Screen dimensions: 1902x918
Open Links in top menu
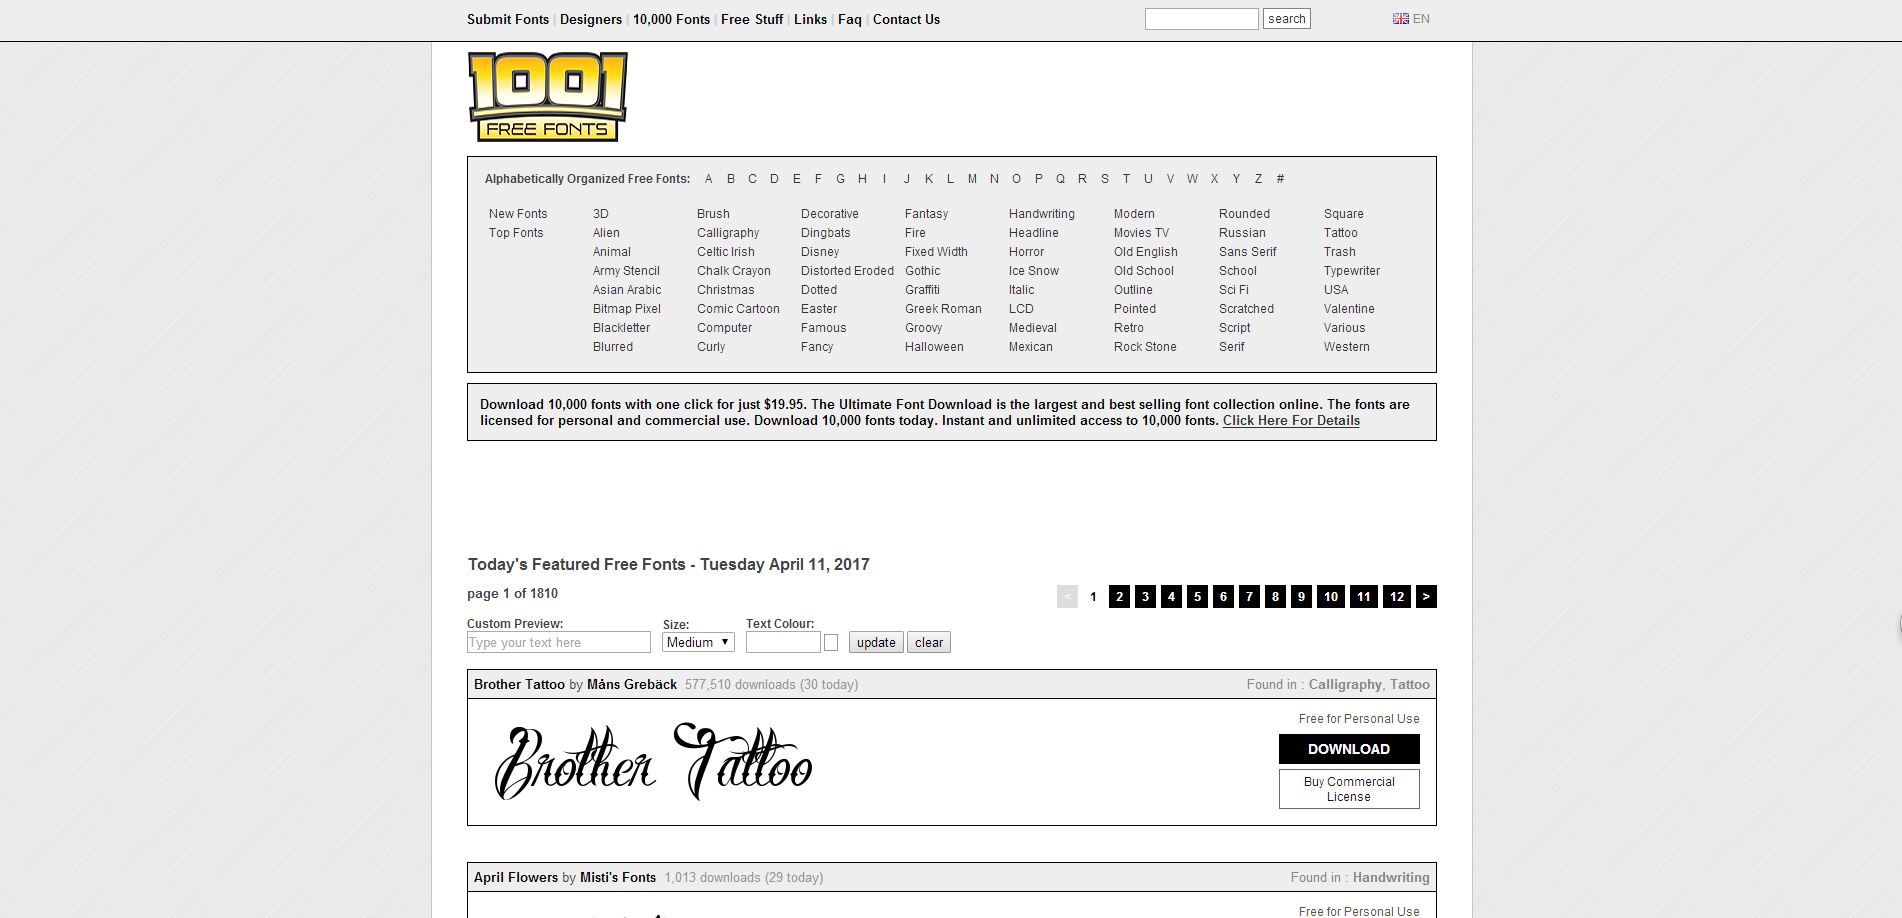pyautogui.click(x=810, y=19)
